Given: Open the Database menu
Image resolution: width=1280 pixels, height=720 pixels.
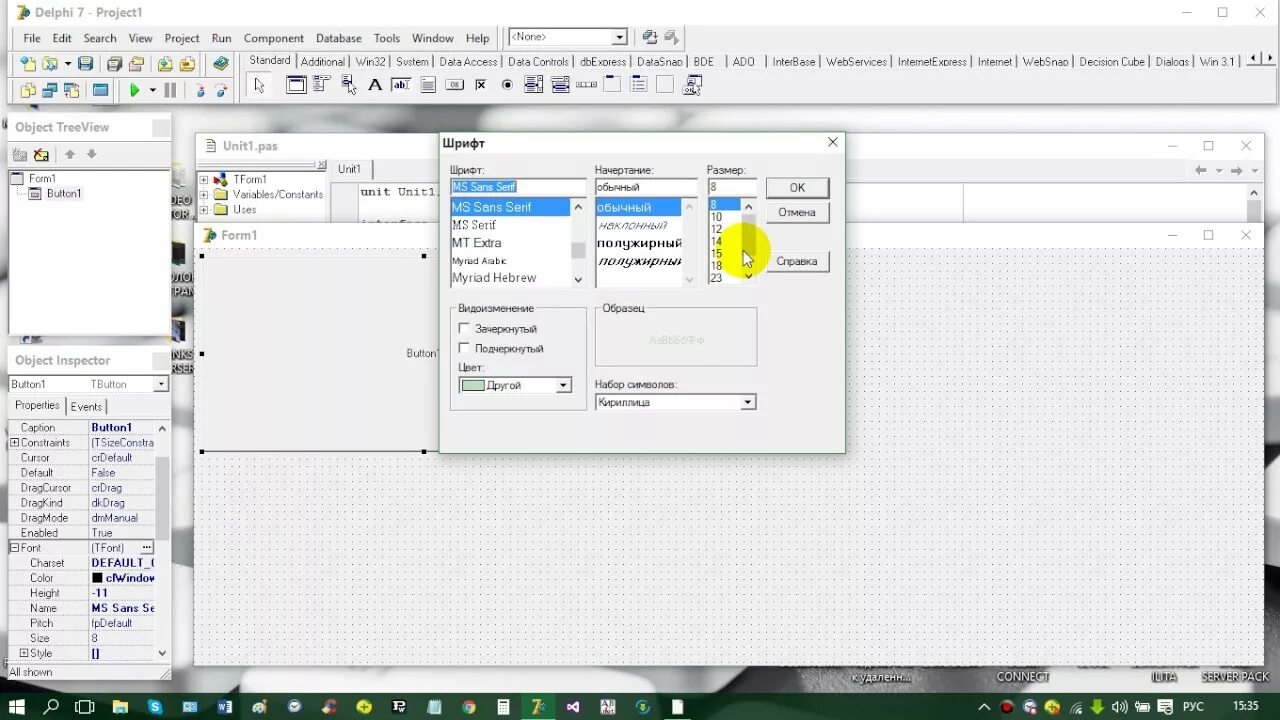Looking at the screenshot, I should (x=339, y=38).
